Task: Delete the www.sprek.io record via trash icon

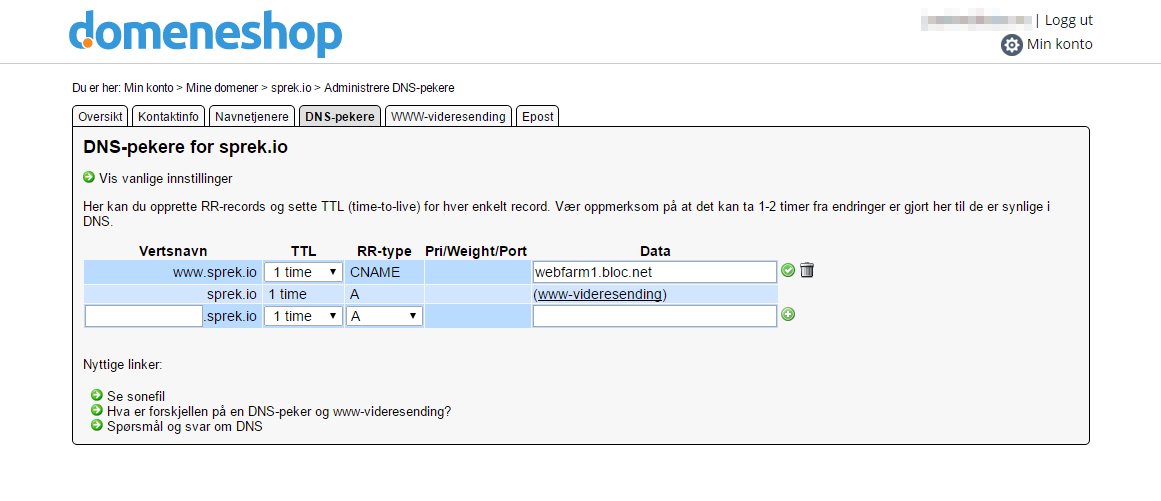Action: click(807, 270)
